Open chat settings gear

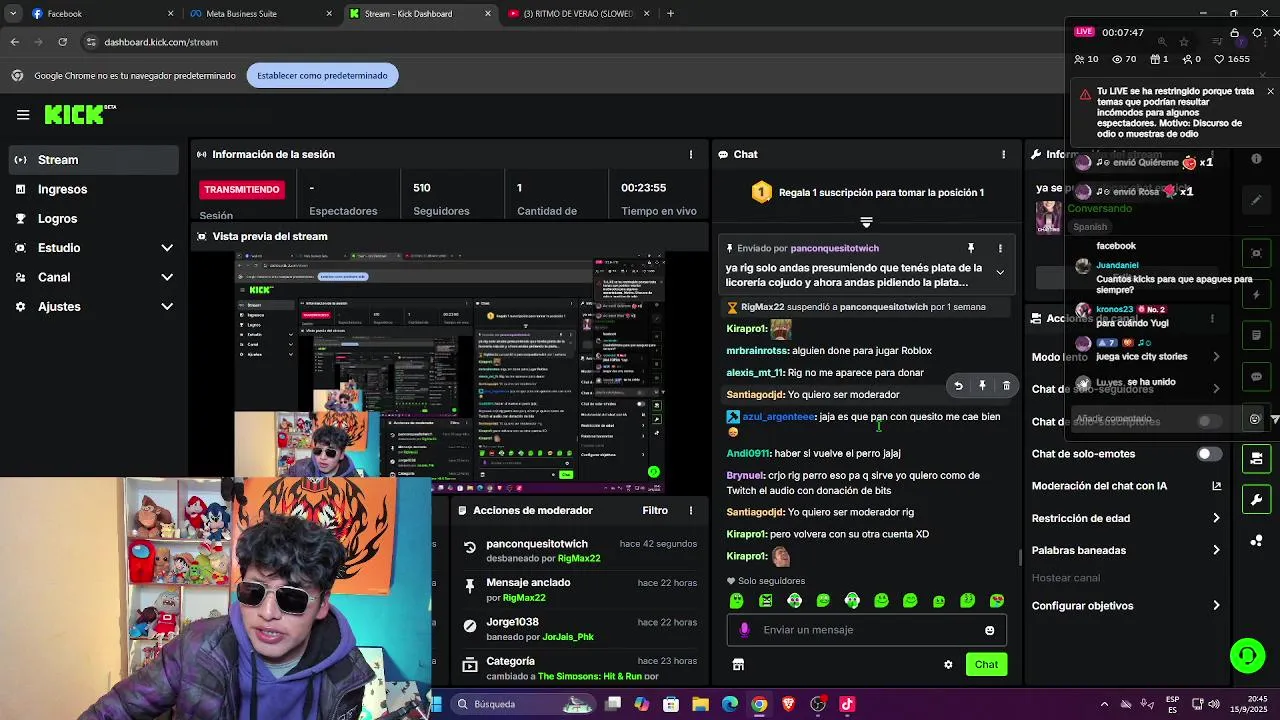(948, 664)
